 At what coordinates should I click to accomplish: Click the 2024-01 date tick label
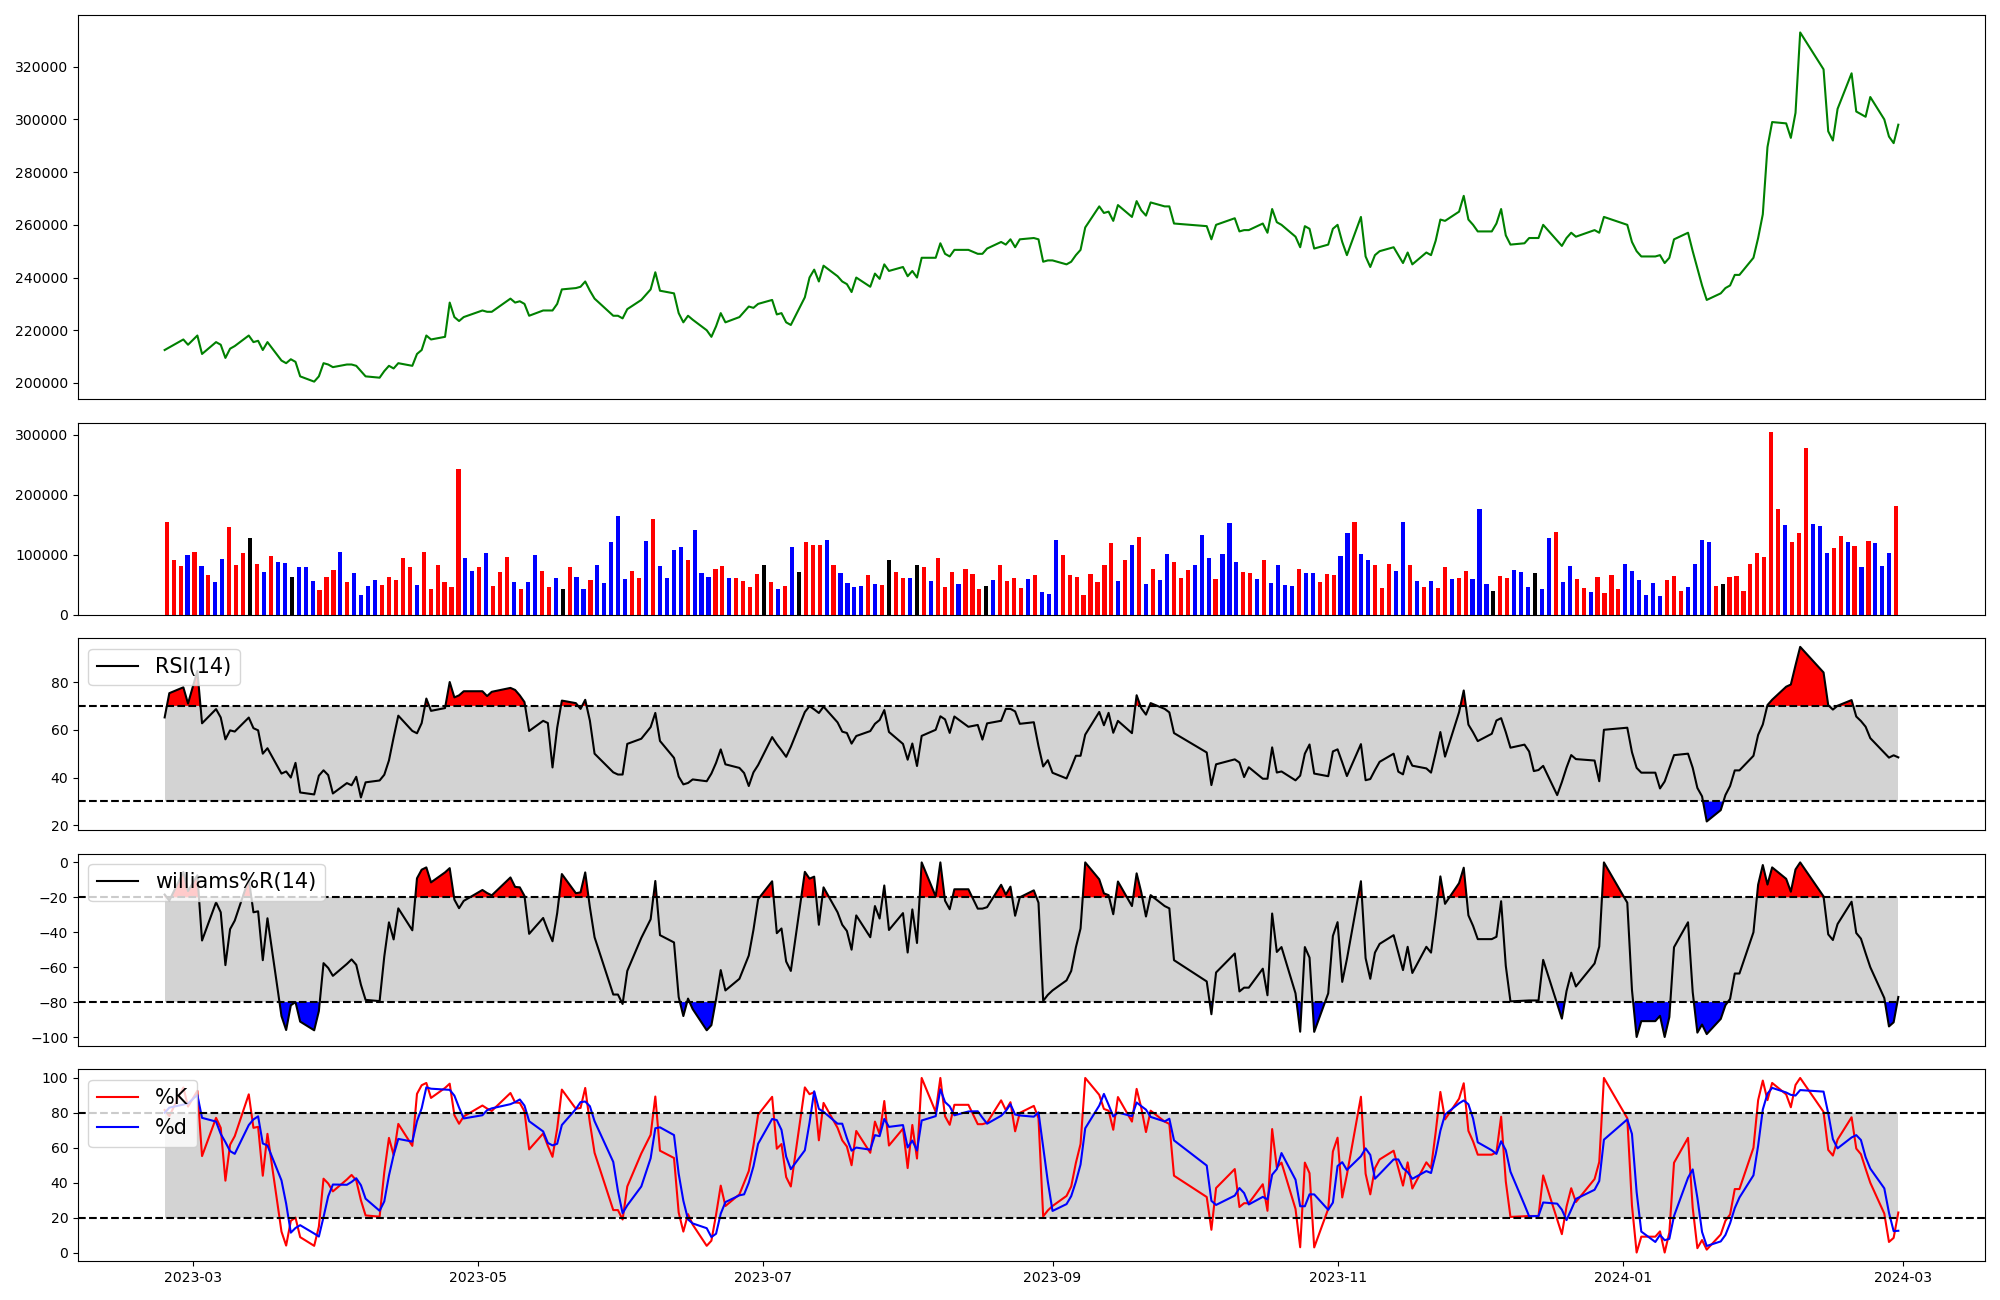coord(1623,1277)
